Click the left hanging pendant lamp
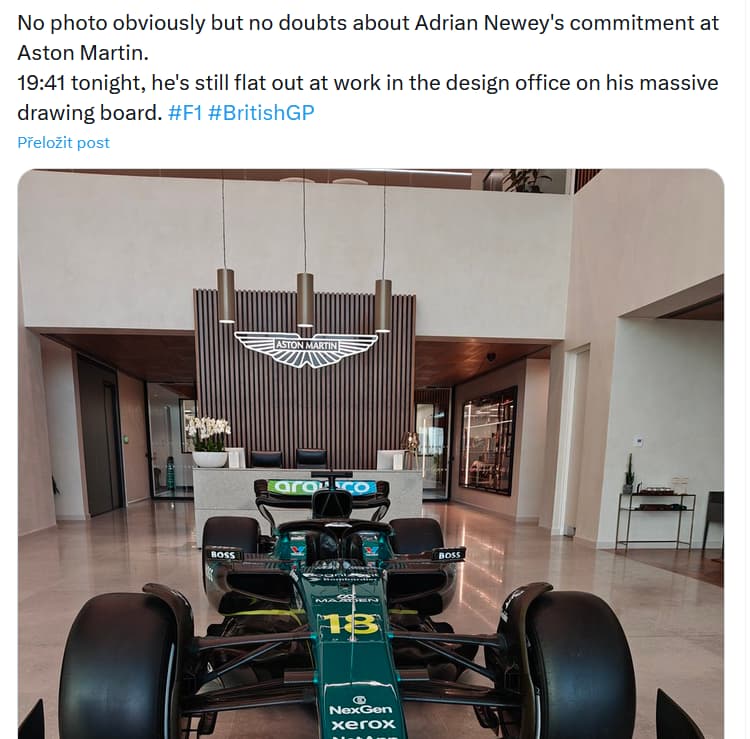This screenshot has width=750, height=739. pos(225,296)
